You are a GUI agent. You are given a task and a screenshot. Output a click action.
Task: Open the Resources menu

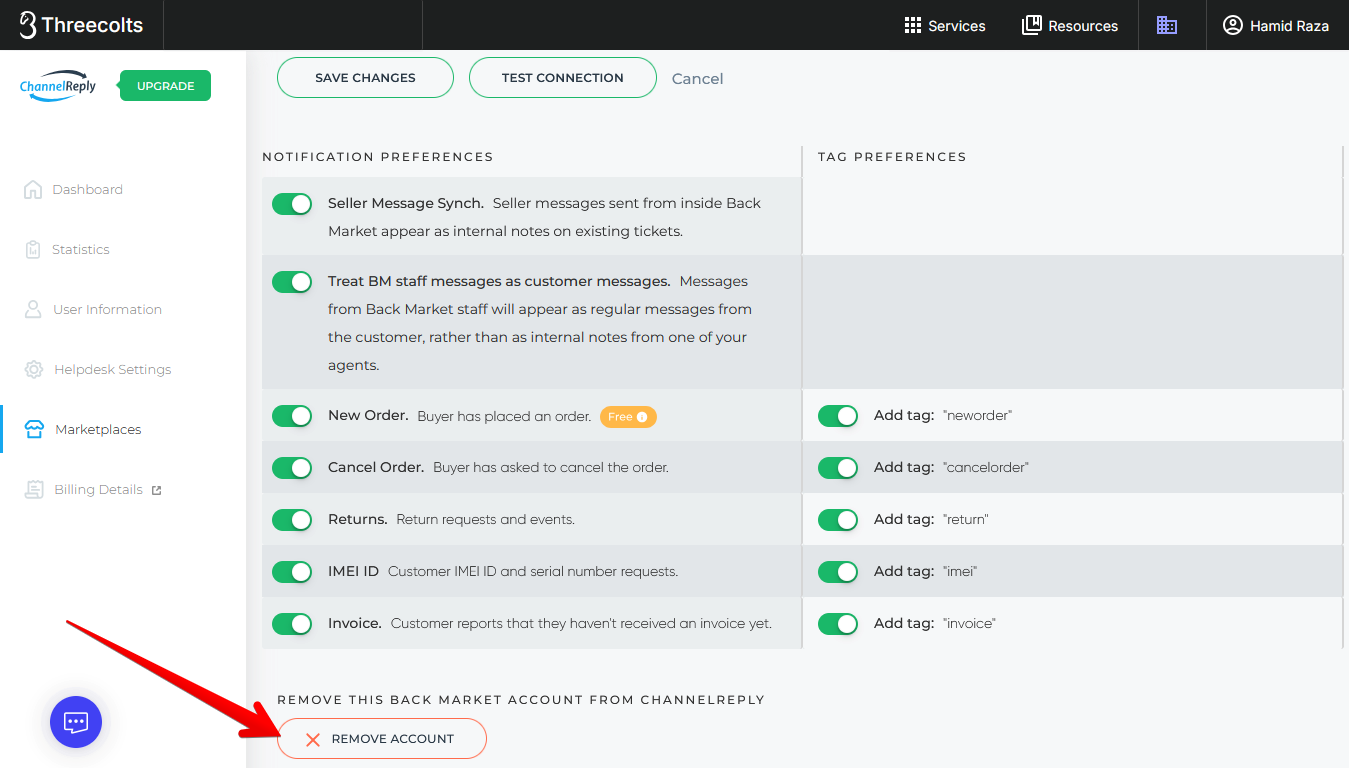[x=1070, y=26]
